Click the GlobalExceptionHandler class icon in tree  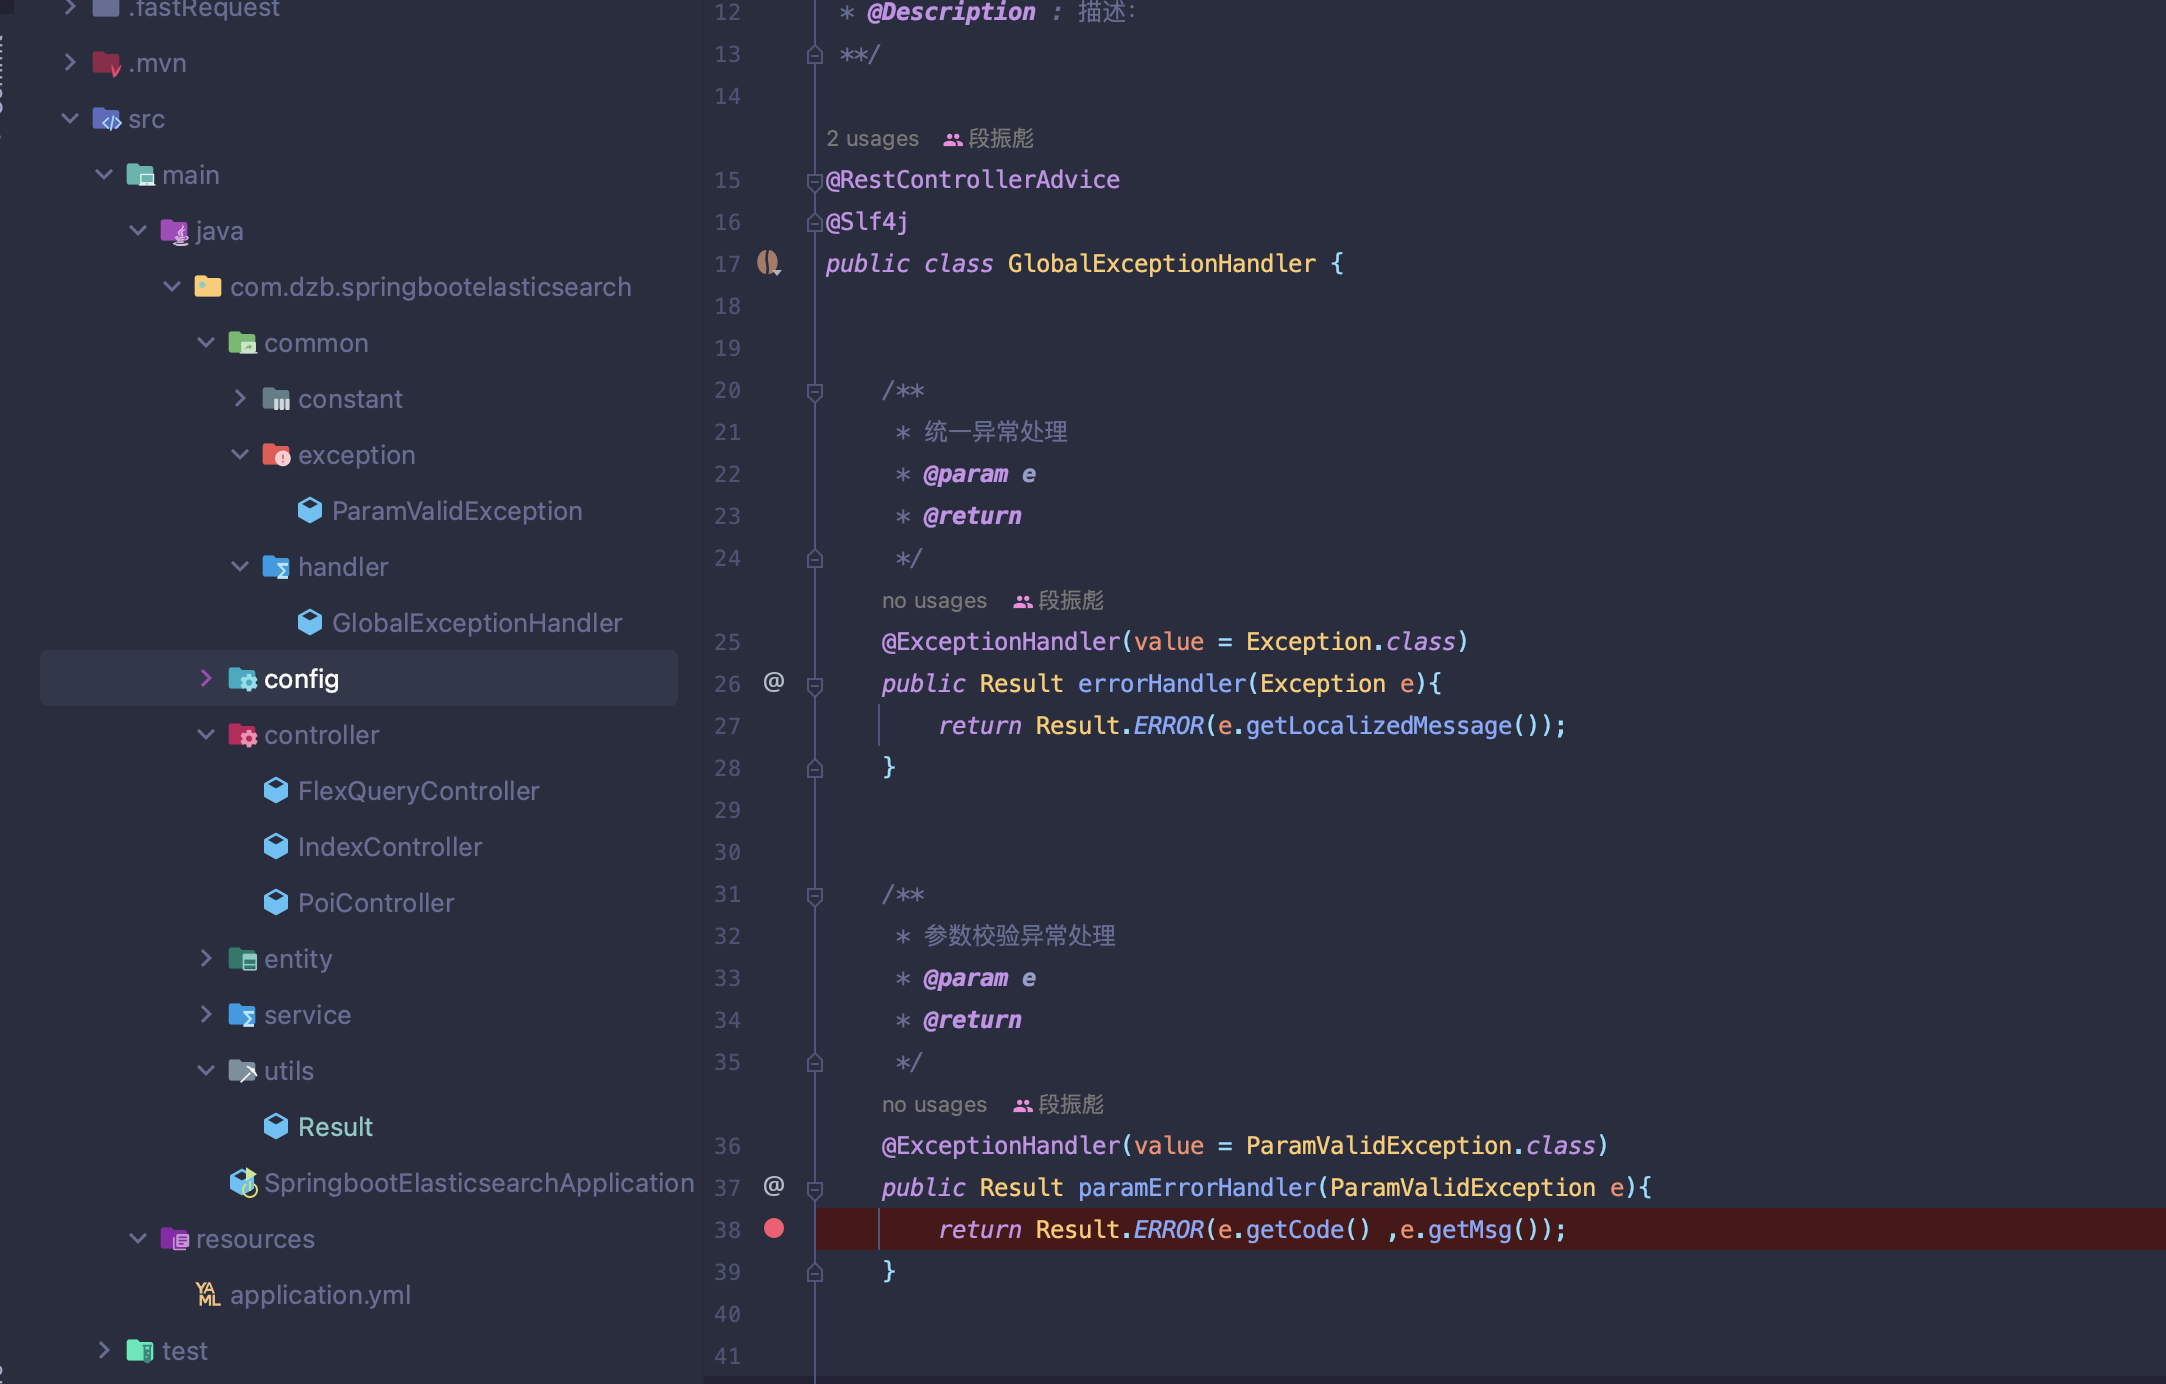click(x=310, y=623)
